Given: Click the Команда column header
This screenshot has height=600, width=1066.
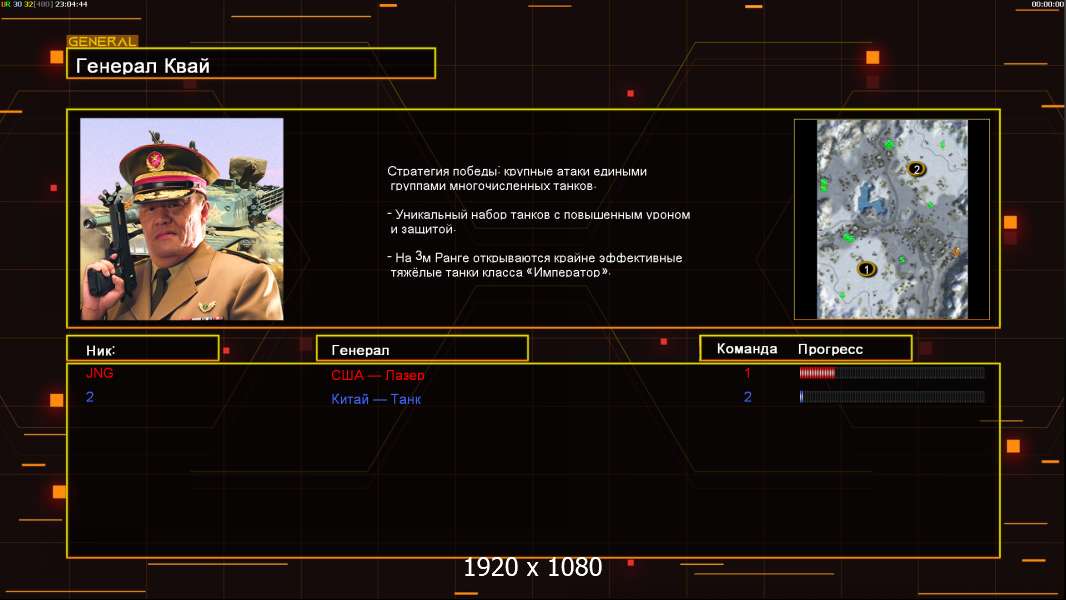Looking at the screenshot, I should click(x=746, y=349).
